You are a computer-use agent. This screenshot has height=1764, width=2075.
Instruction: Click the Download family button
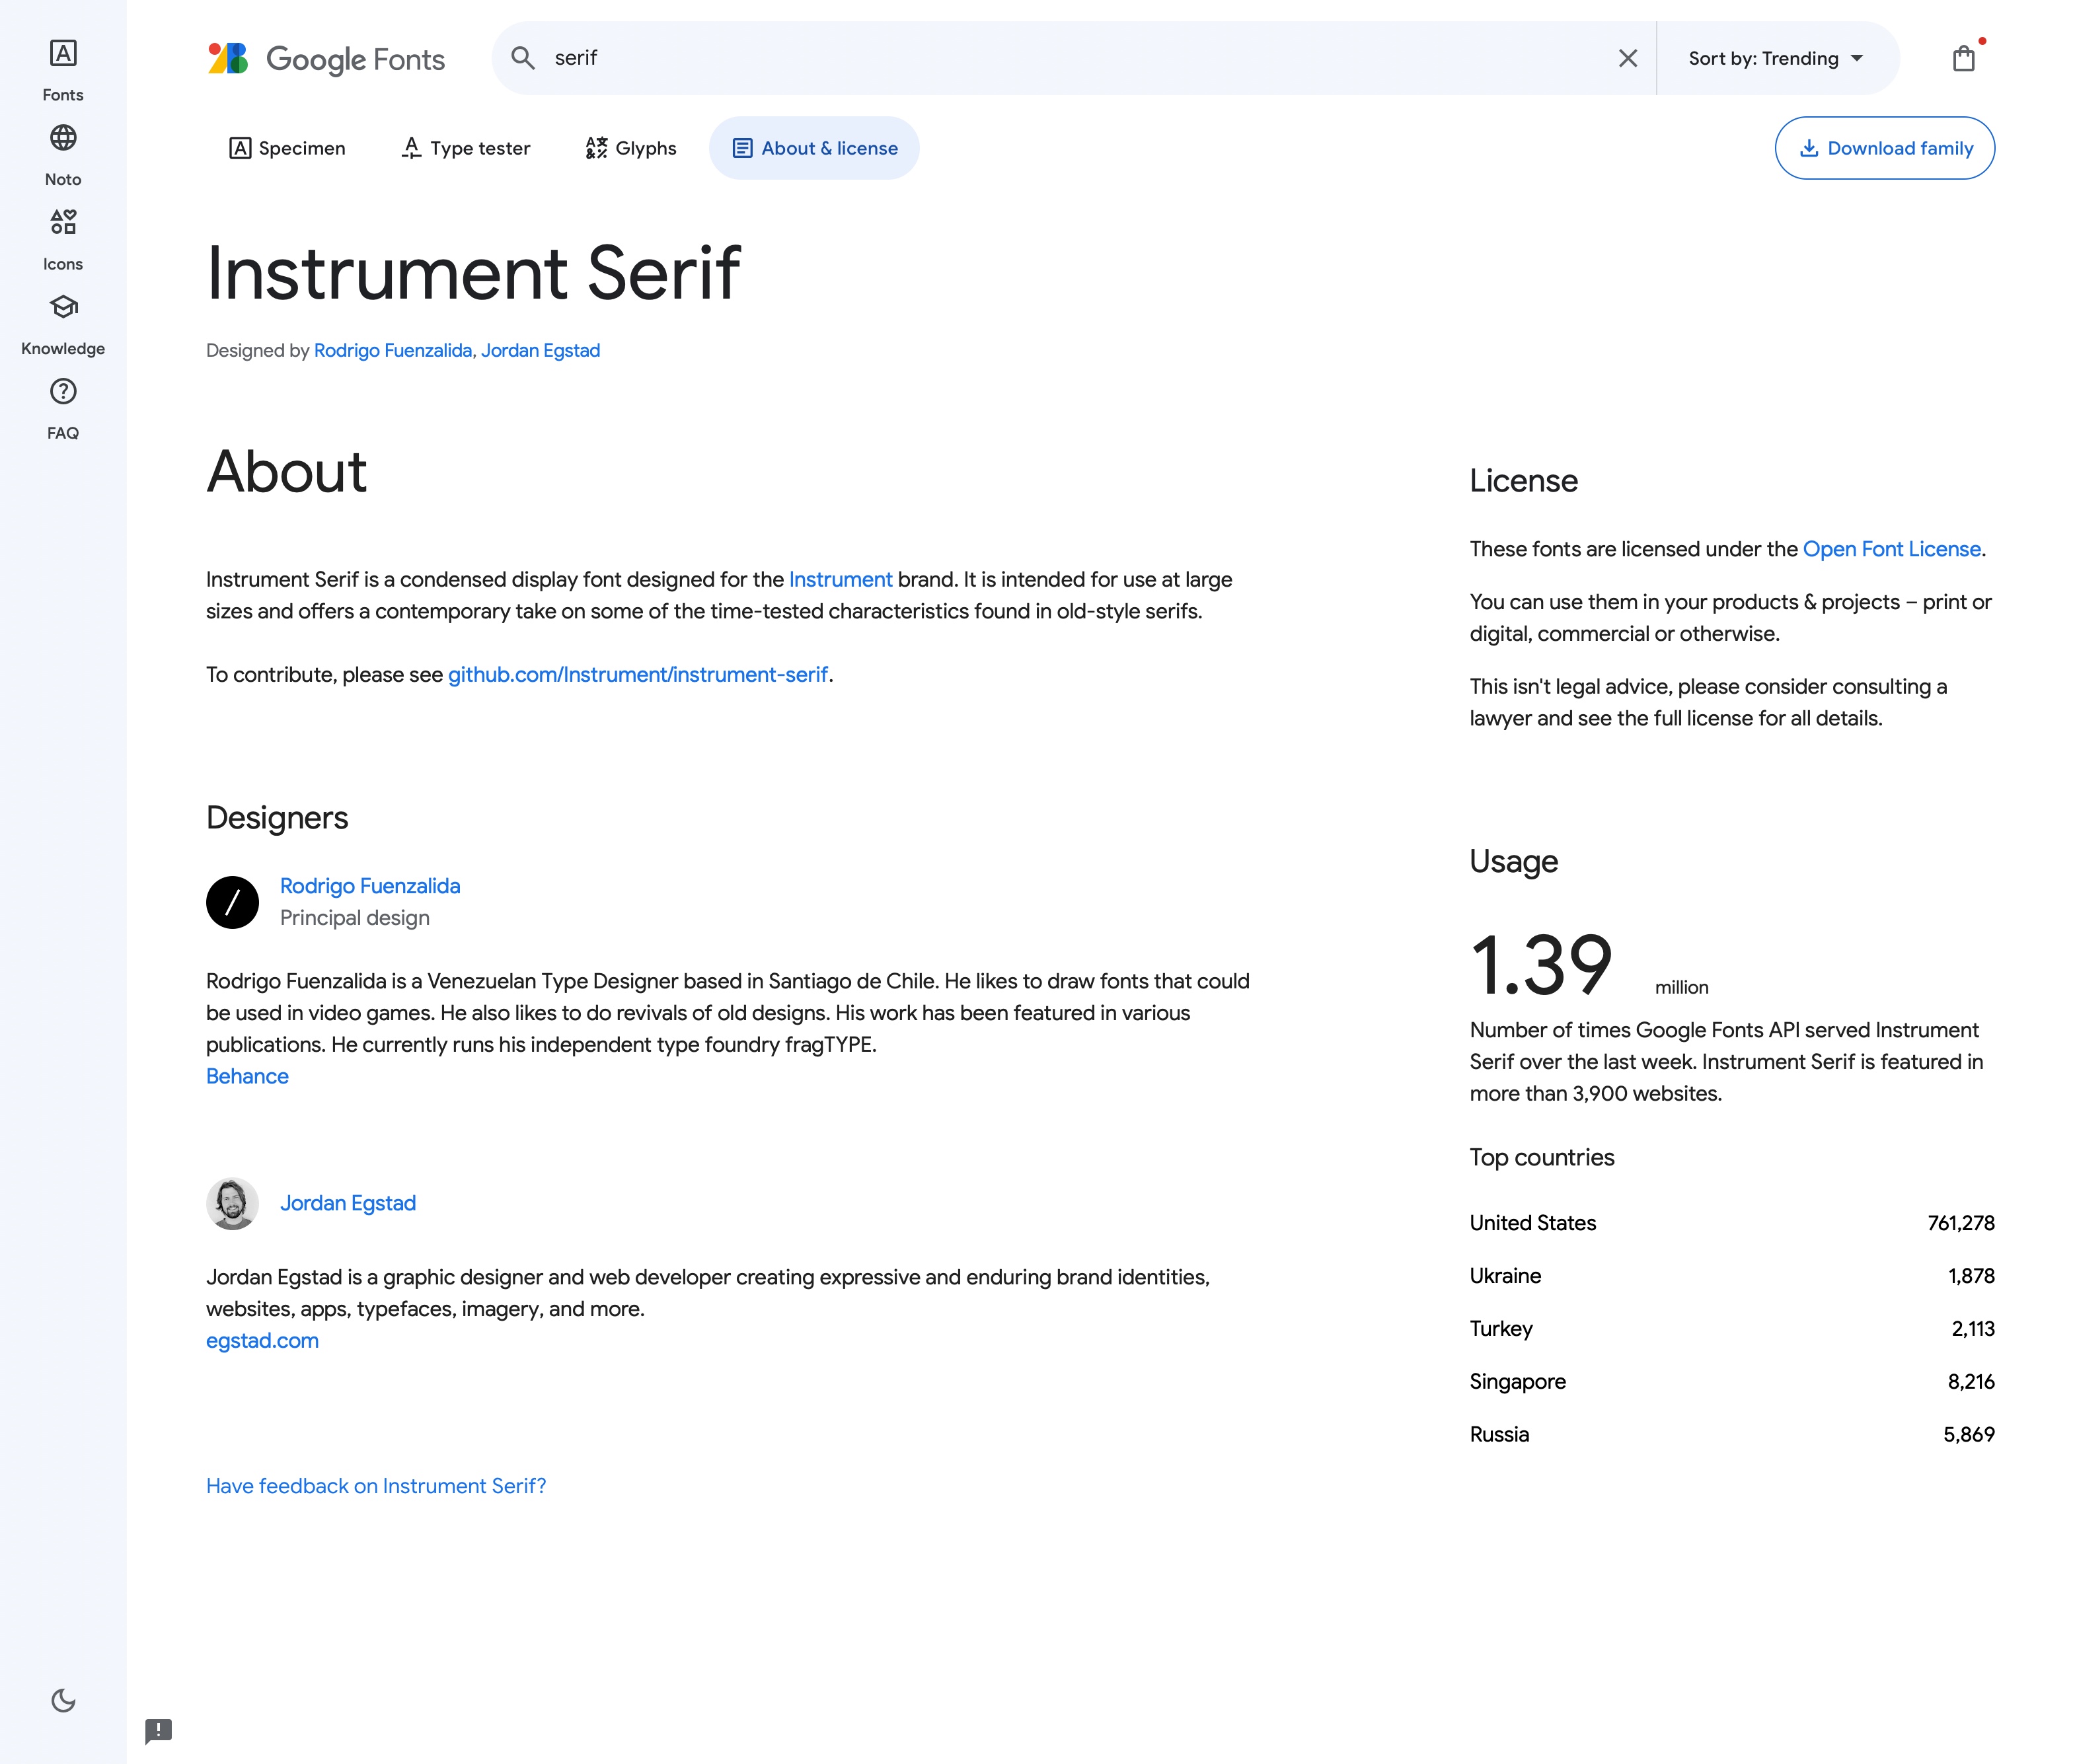(1884, 148)
